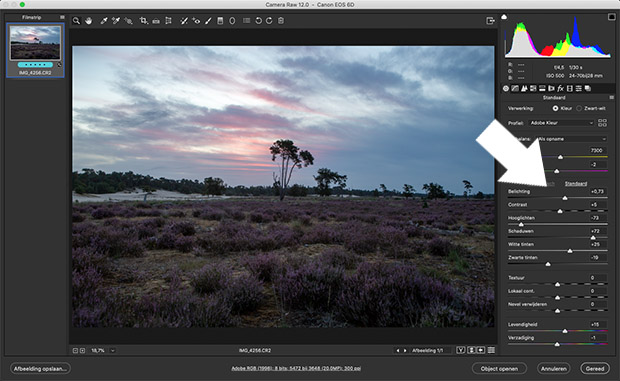Select the White Balance eyedropper tool
This screenshot has height=381, width=620.
(104, 21)
